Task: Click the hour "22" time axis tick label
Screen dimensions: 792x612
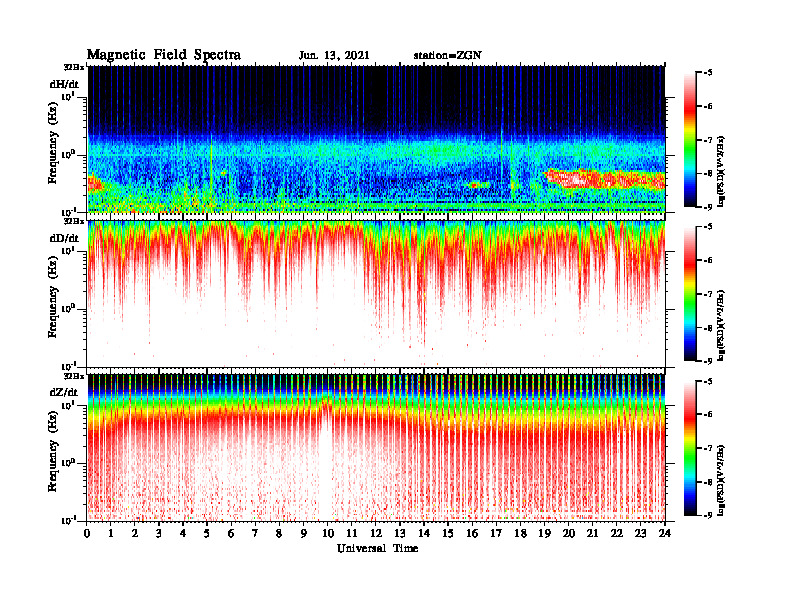Action: pos(617,534)
